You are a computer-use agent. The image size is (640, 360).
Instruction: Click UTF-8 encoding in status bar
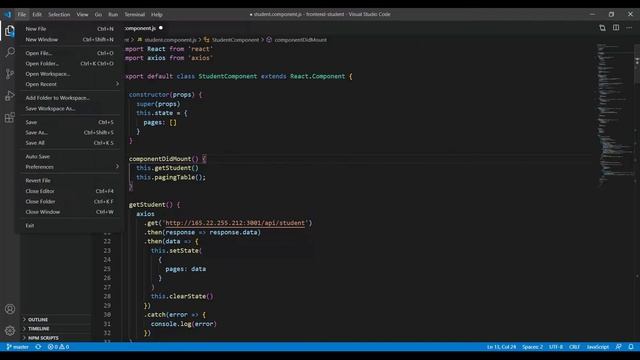(556, 347)
